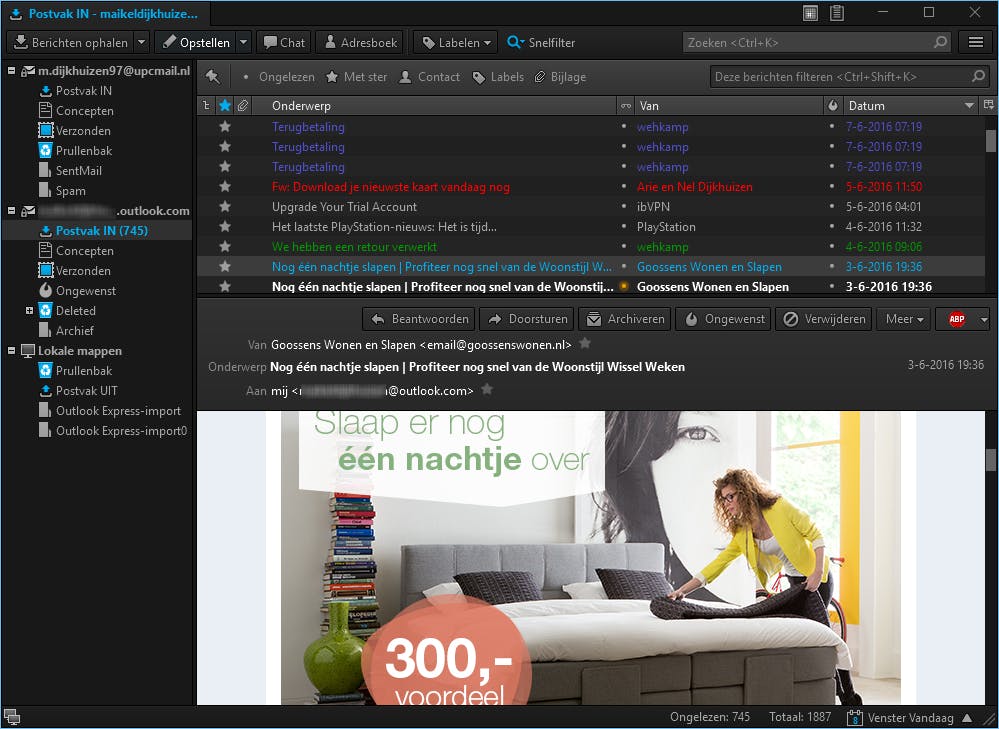Open Opstellen dropdown arrow
The width and height of the screenshot is (999, 729).
[243, 42]
